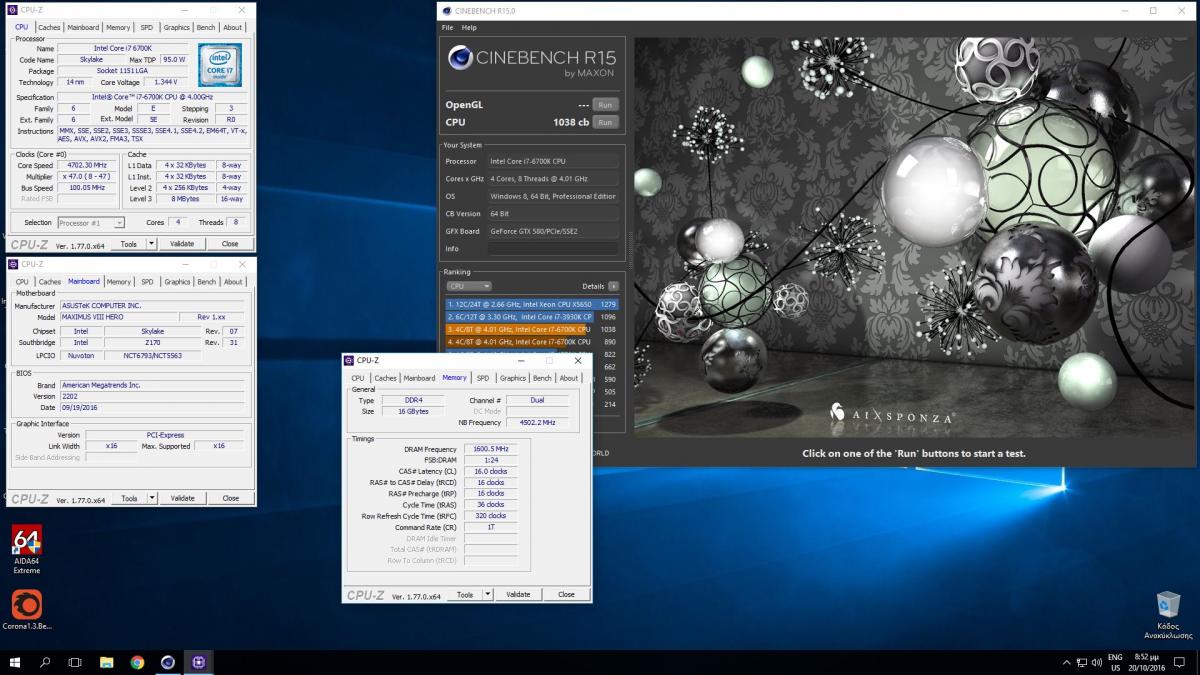Click the Cinebench R15 logo
This screenshot has width=1200, height=675.
tap(531, 61)
